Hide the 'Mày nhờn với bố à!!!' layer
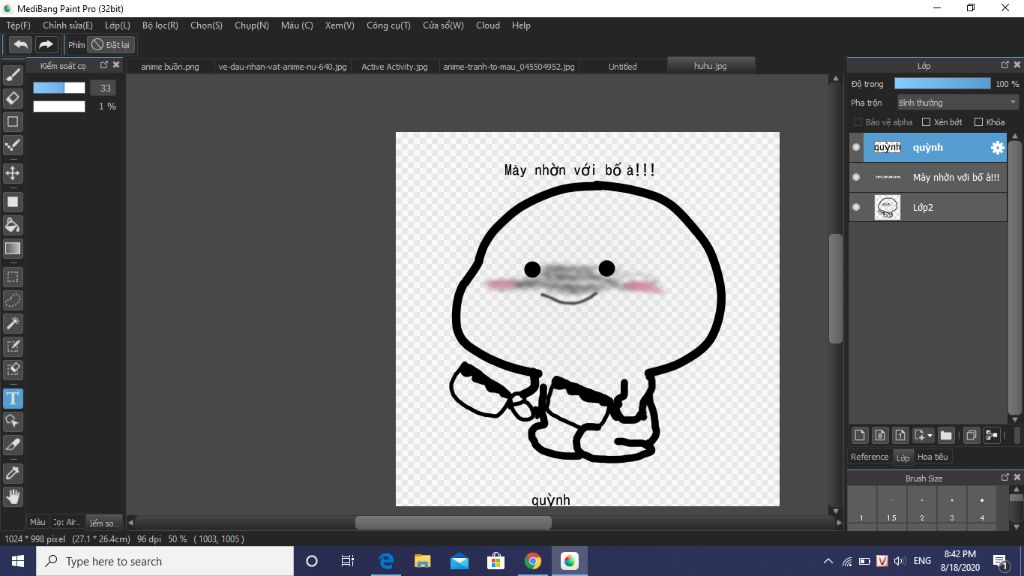Viewport: 1024px width, 576px height. [856, 177]
